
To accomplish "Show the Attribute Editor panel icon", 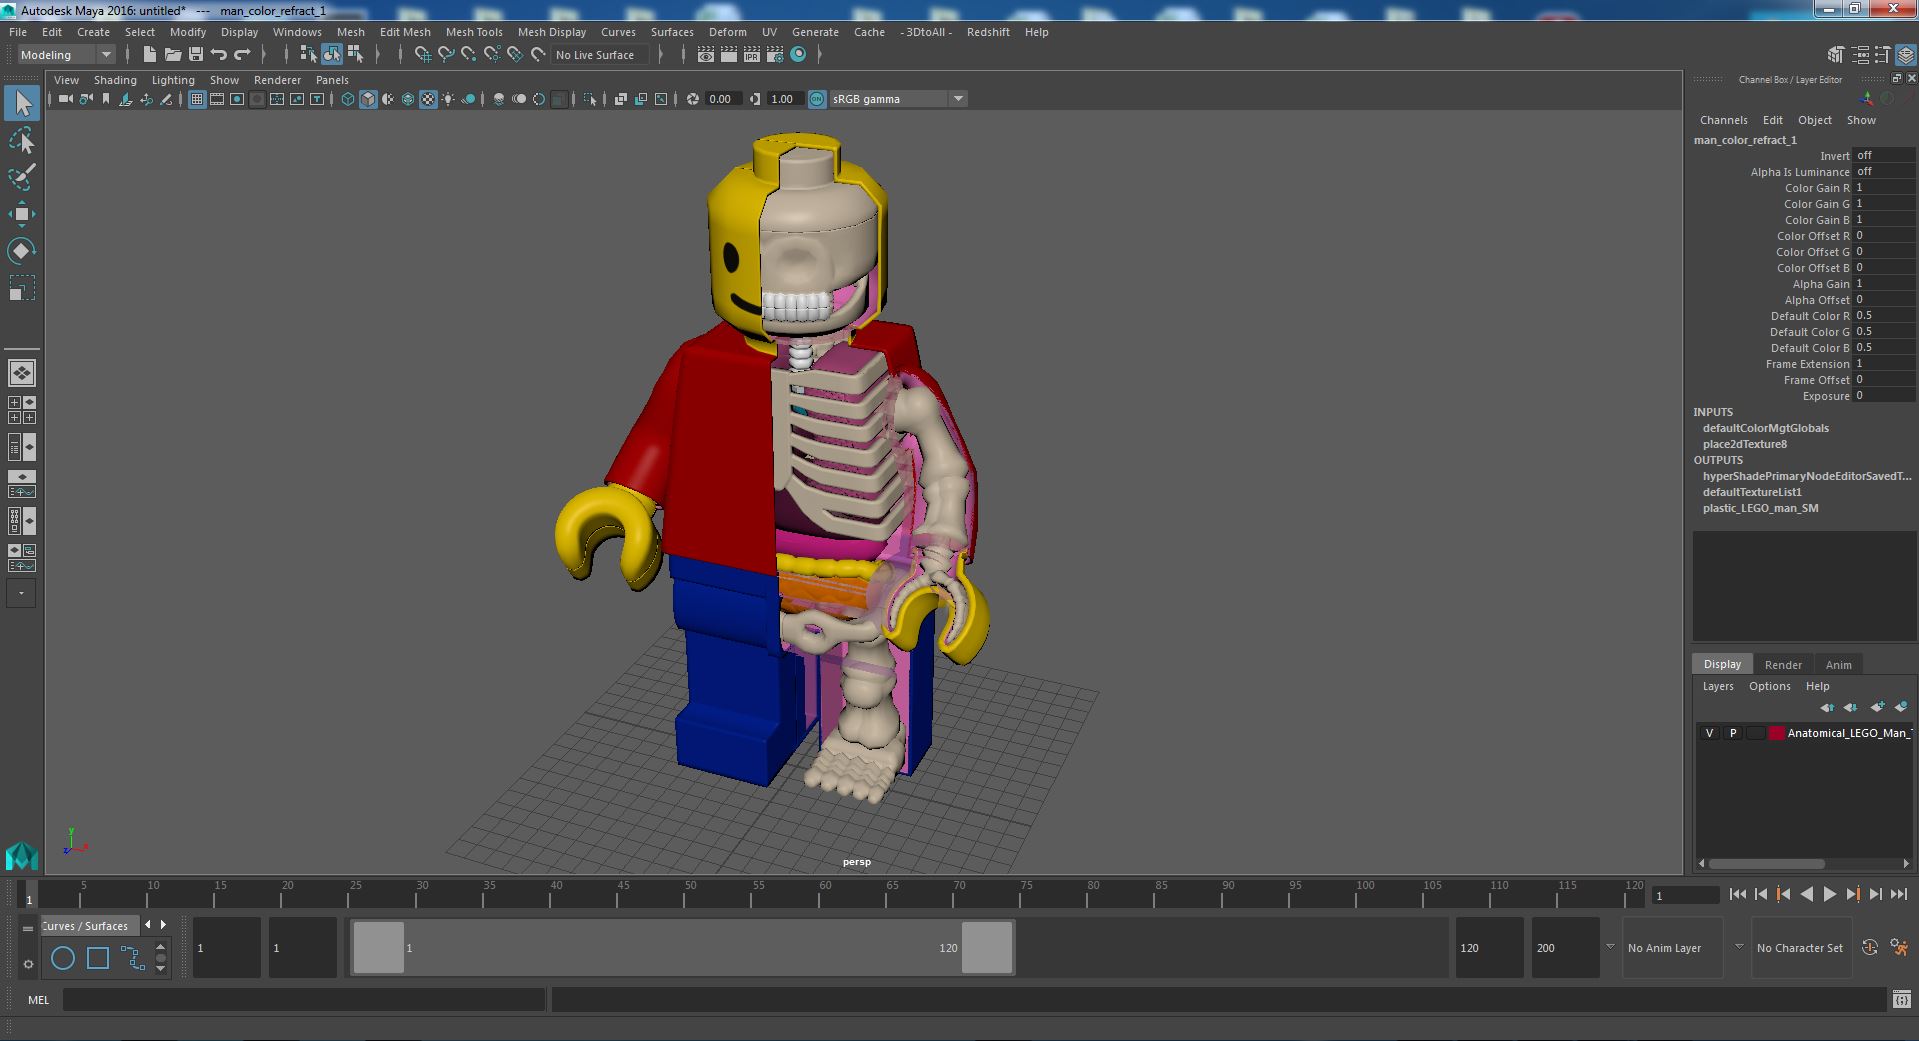I will (x=1860, y=55).
